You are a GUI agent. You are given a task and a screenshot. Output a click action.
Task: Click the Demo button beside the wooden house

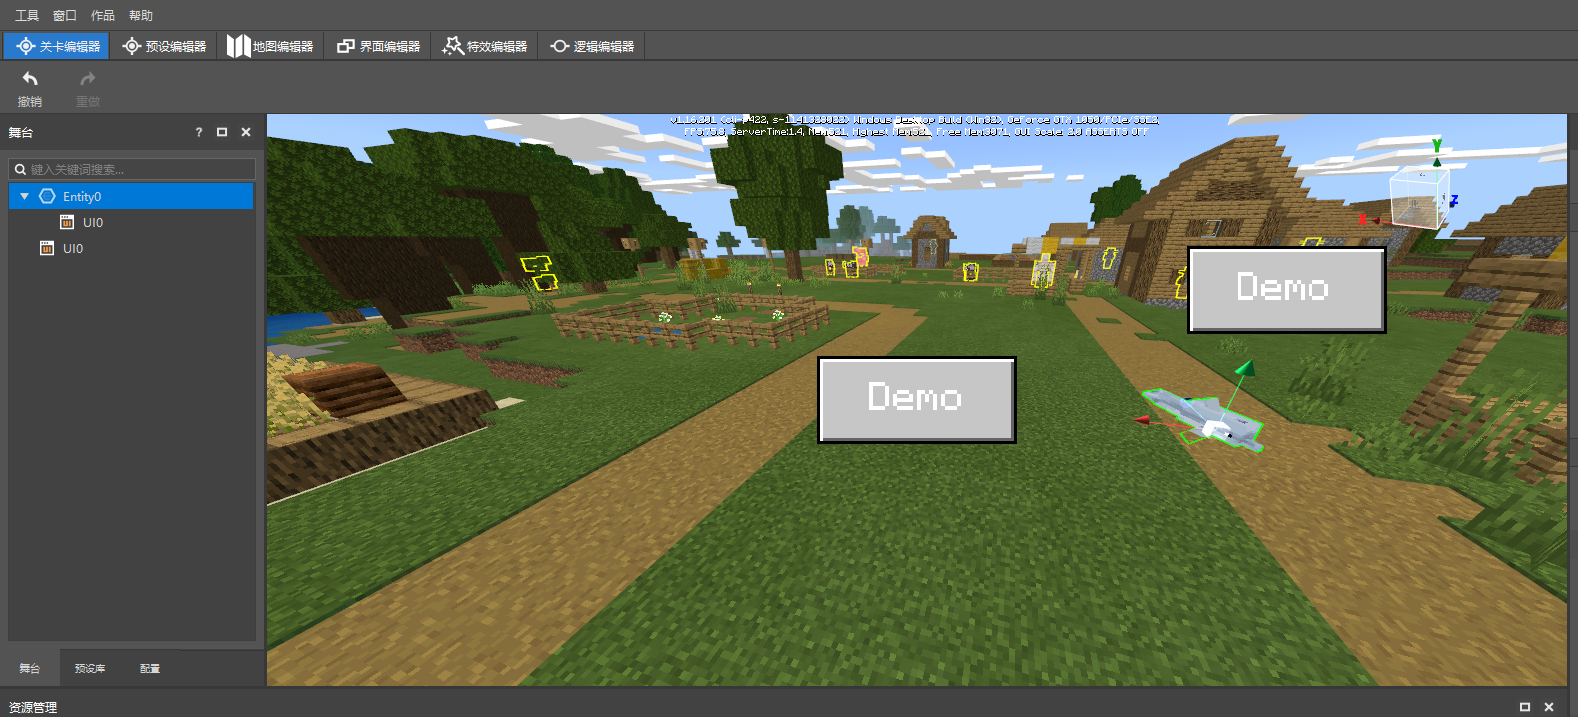coord(1286,290)
